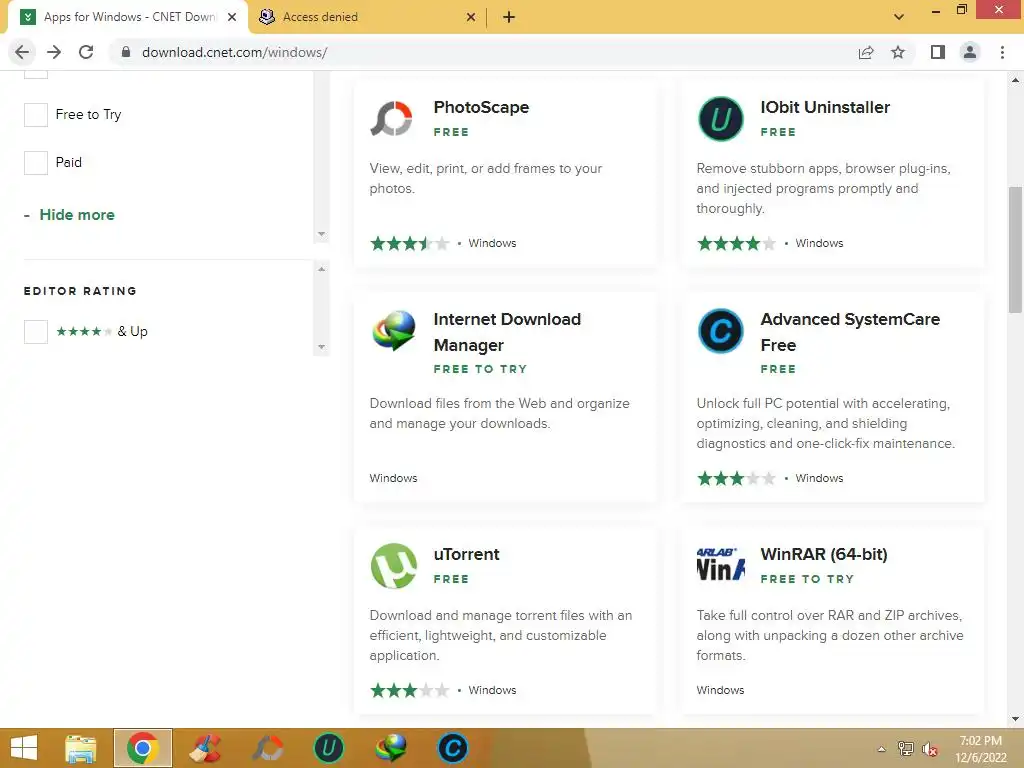
Task: Open File Explorer from the taskbar
Action: pyautogui.click(x=81, y=748)
